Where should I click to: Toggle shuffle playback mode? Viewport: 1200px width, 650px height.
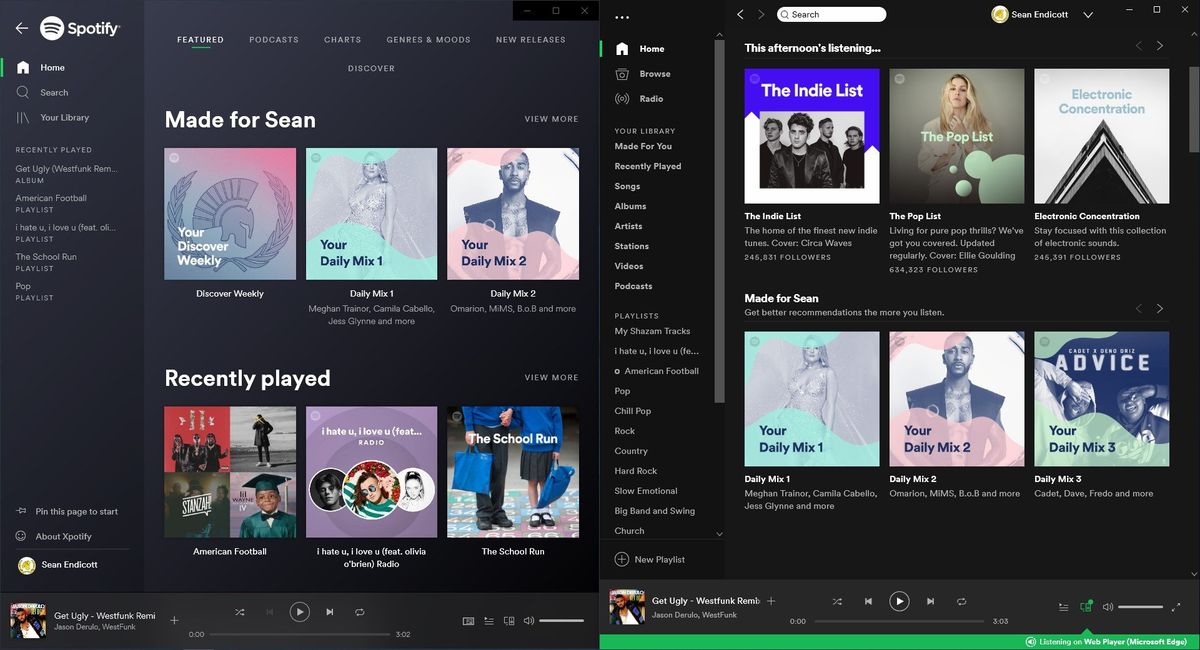tap(837, 601)
